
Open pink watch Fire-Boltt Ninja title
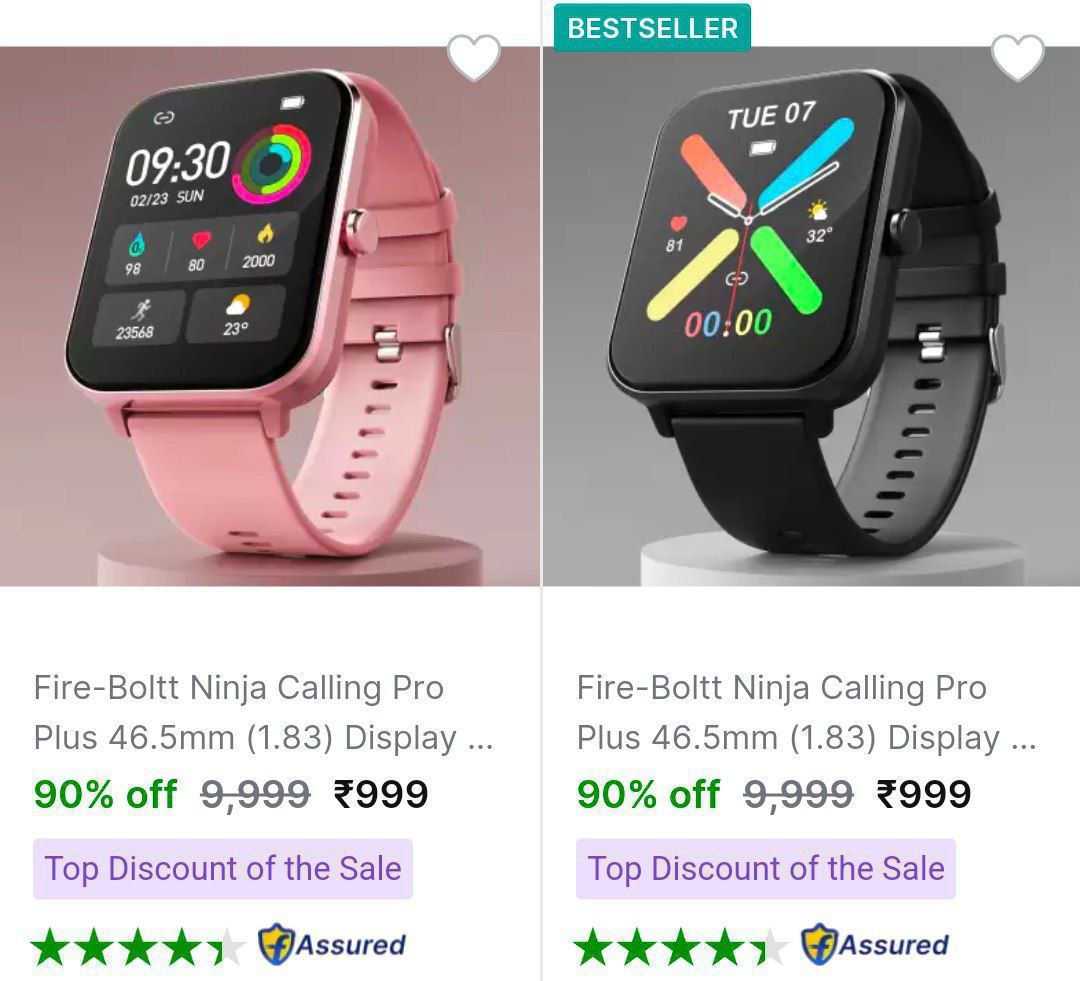[x=262, y=712]
